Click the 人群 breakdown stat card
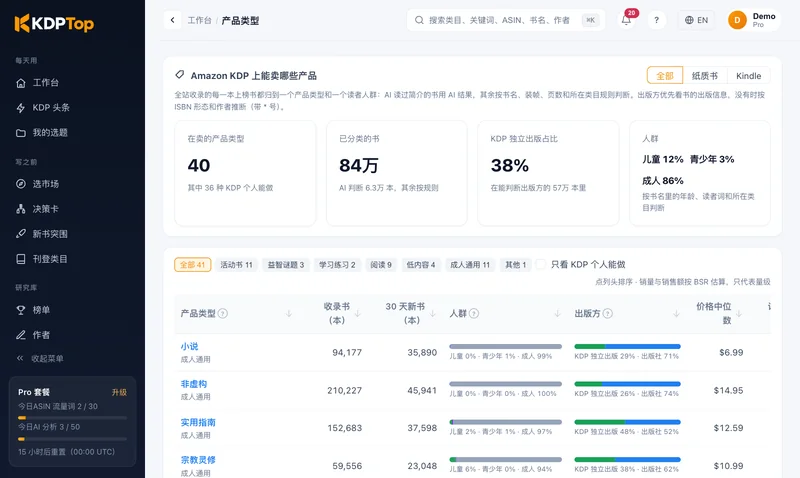 pos(700,173)
